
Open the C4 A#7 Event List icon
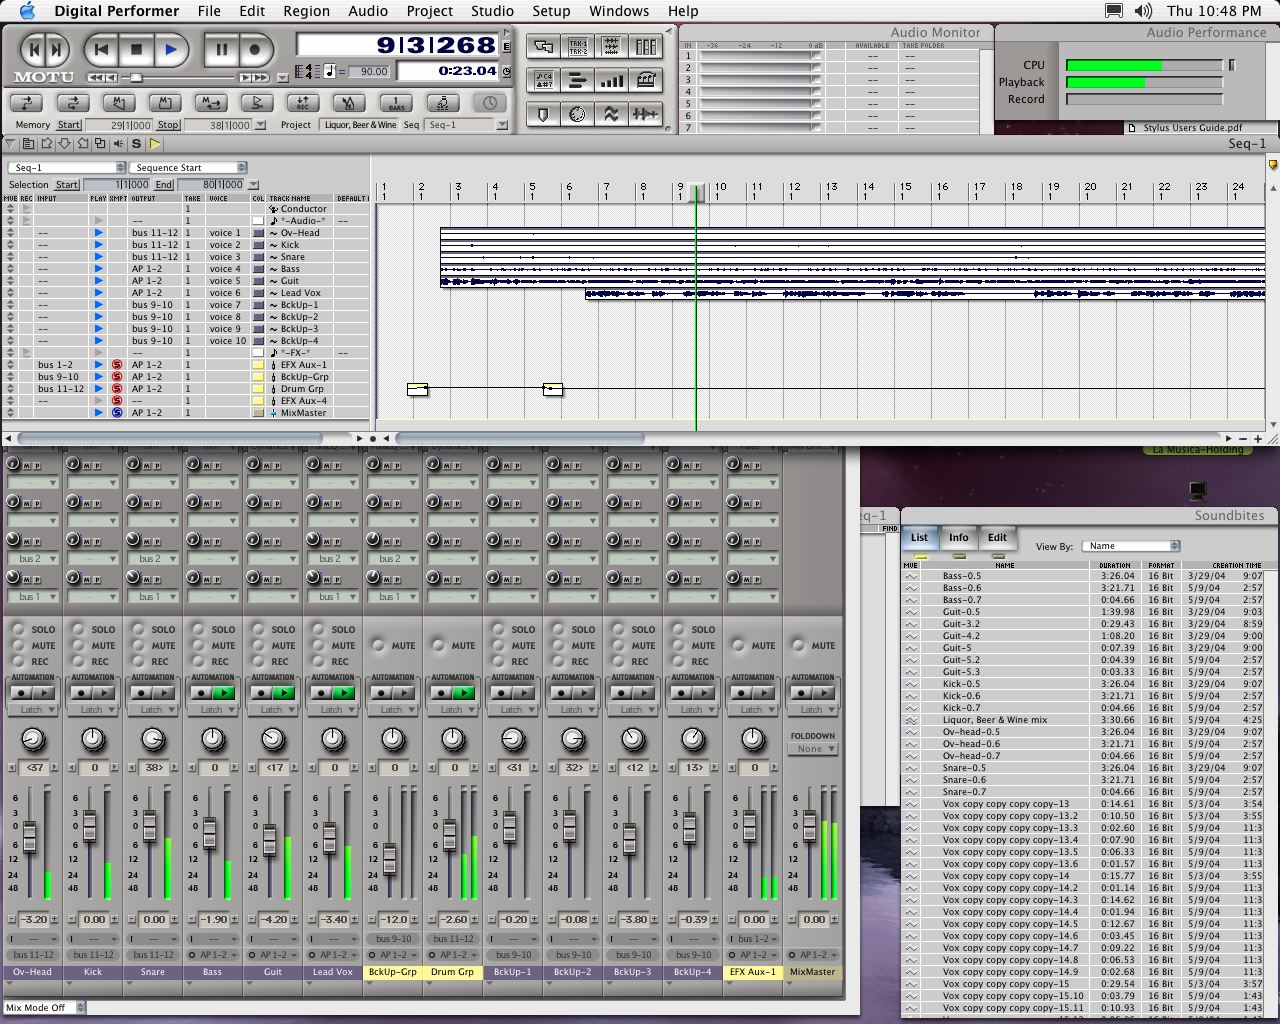[543, 80]
